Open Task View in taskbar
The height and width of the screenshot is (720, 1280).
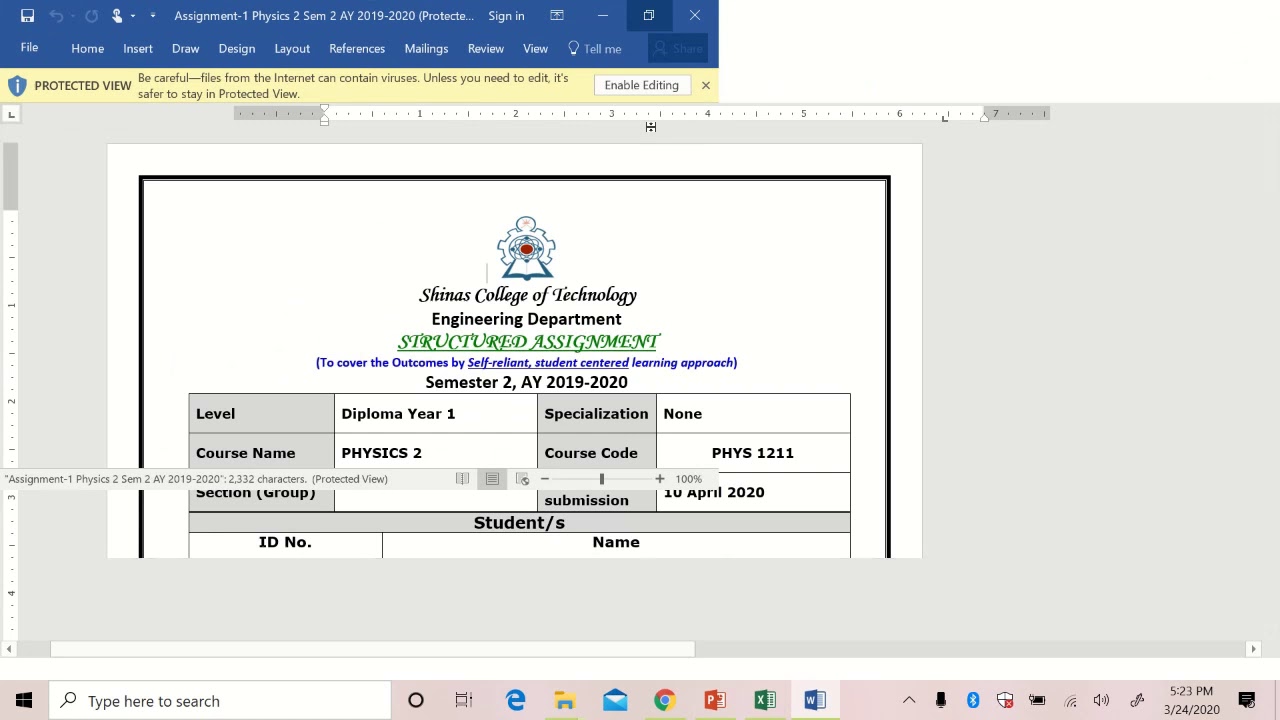(x=464, y=701)
